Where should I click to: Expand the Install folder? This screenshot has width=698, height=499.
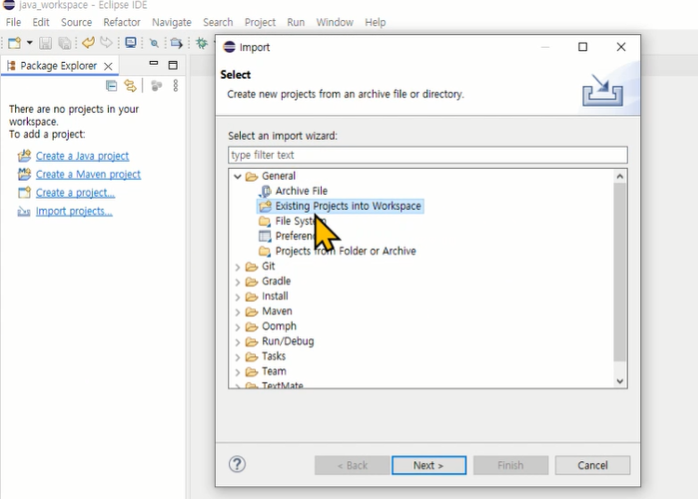237,297
